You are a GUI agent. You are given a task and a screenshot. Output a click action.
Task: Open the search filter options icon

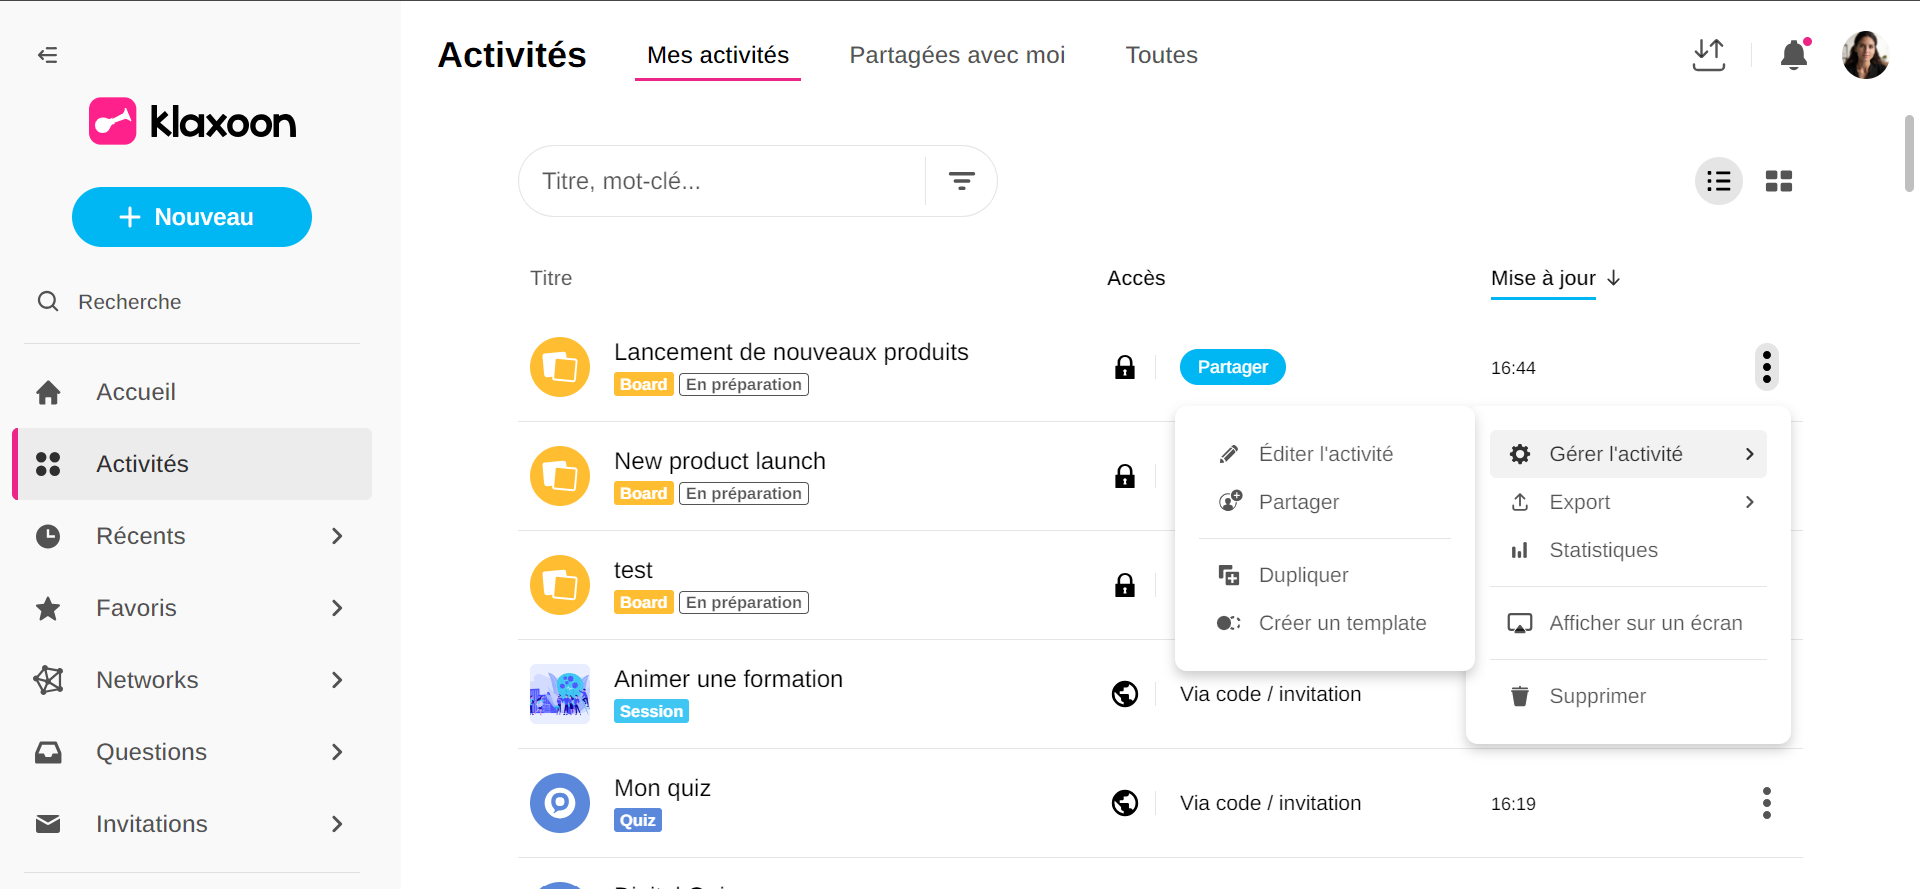(961, 181)
